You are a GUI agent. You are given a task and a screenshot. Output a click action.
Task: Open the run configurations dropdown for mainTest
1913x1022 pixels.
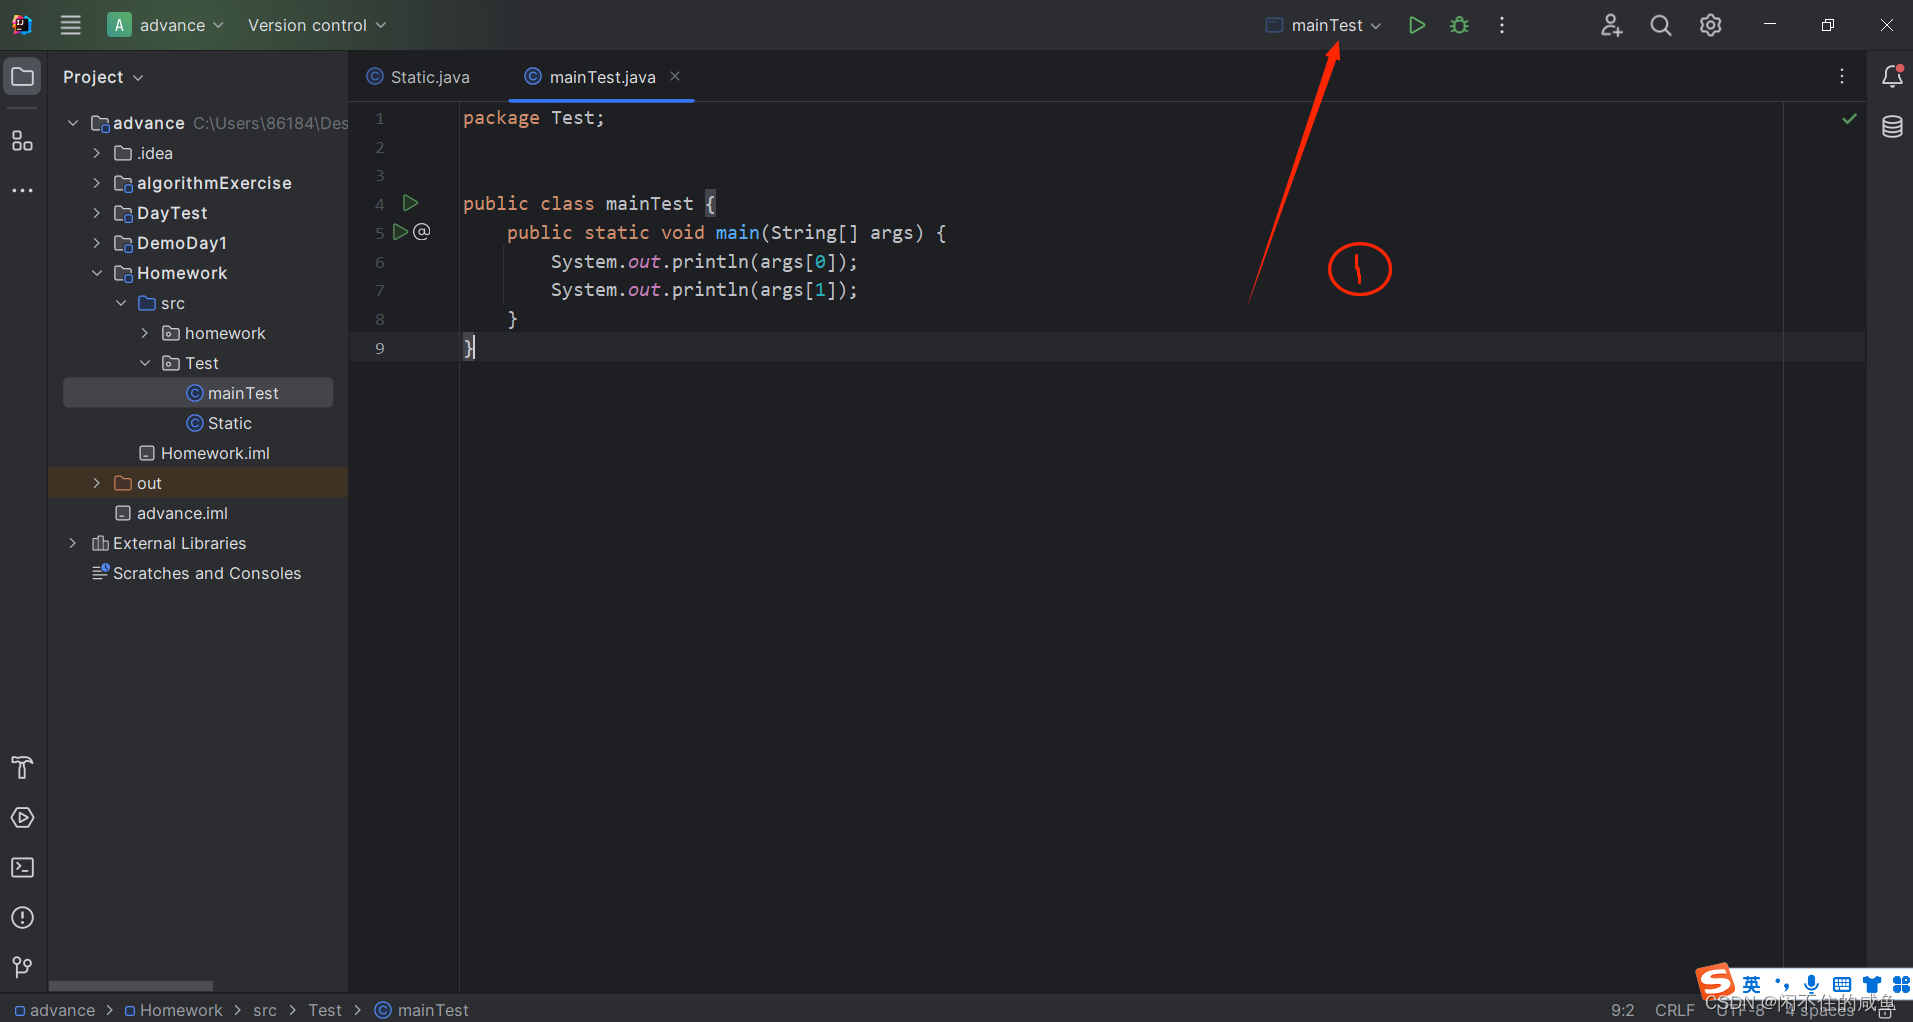[x=1377, y=25]
